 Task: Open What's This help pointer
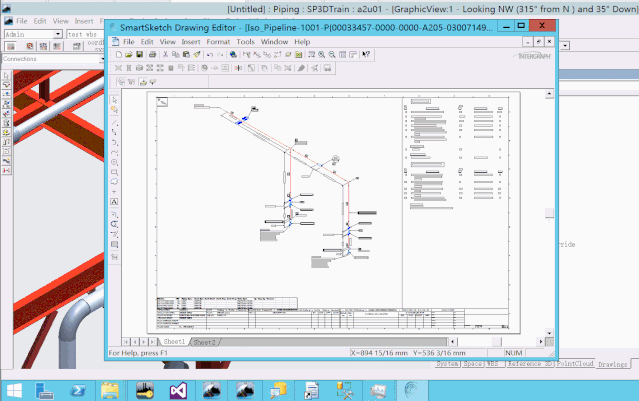click(366, 55)
